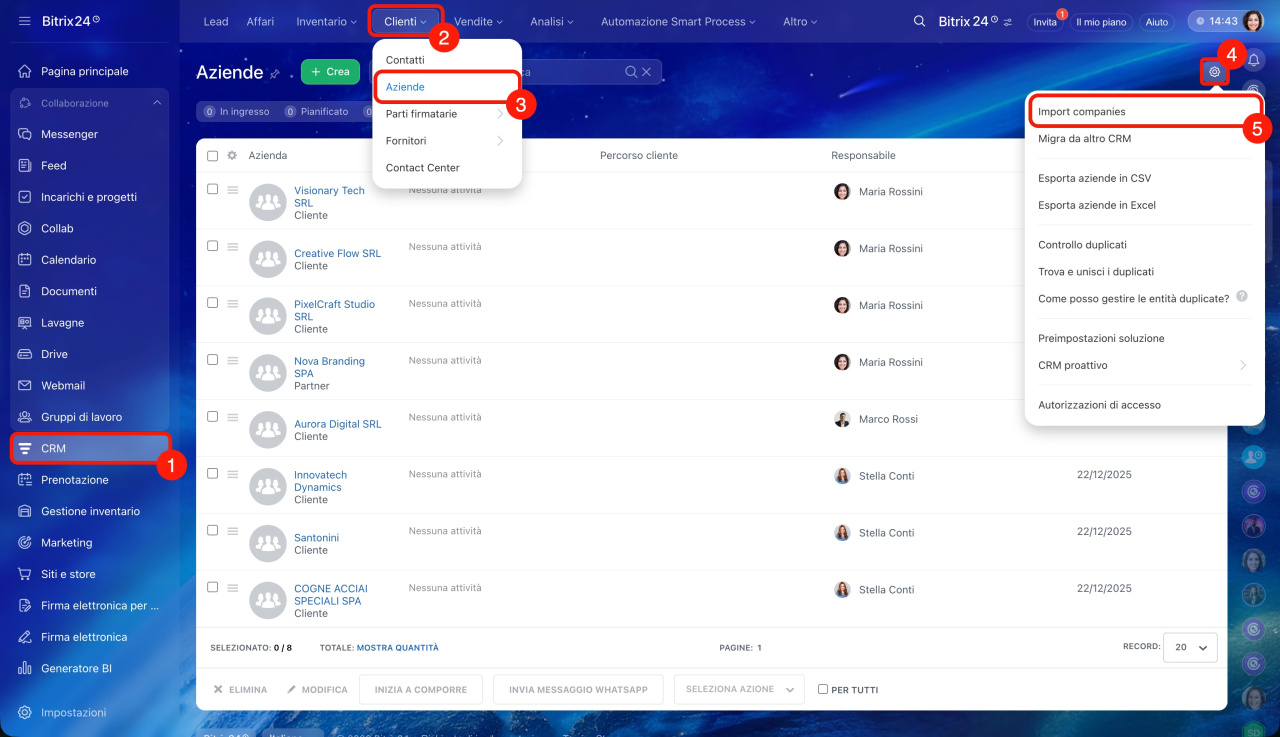
Task: Click the column settings gear in table header
Action: coord(232,156)
